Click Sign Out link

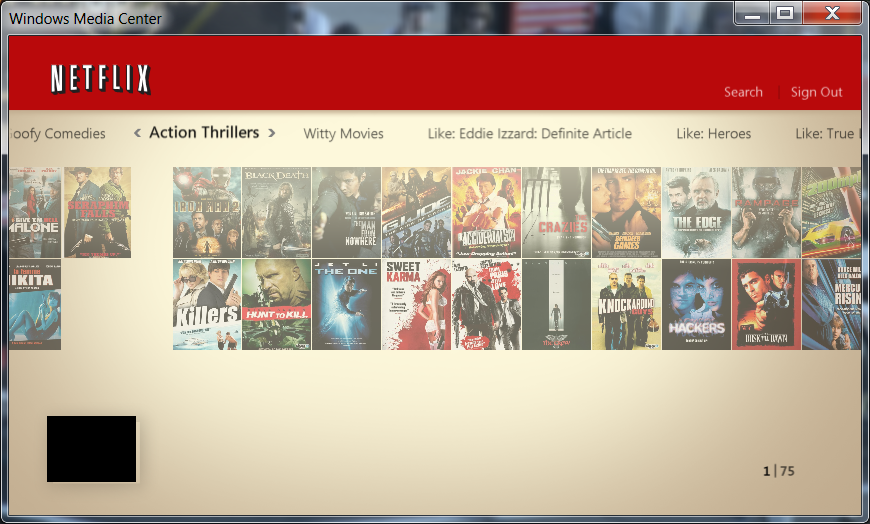[817, 92]
